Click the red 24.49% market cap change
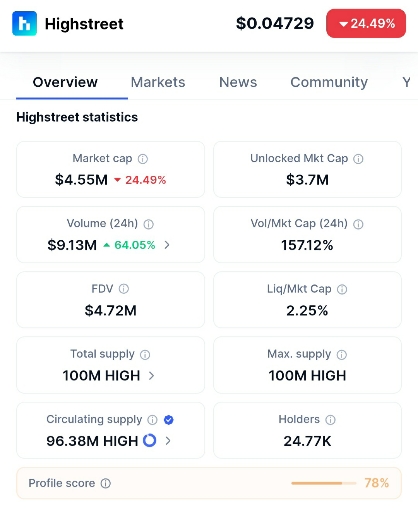418x512 pixels. coord(140,180)
